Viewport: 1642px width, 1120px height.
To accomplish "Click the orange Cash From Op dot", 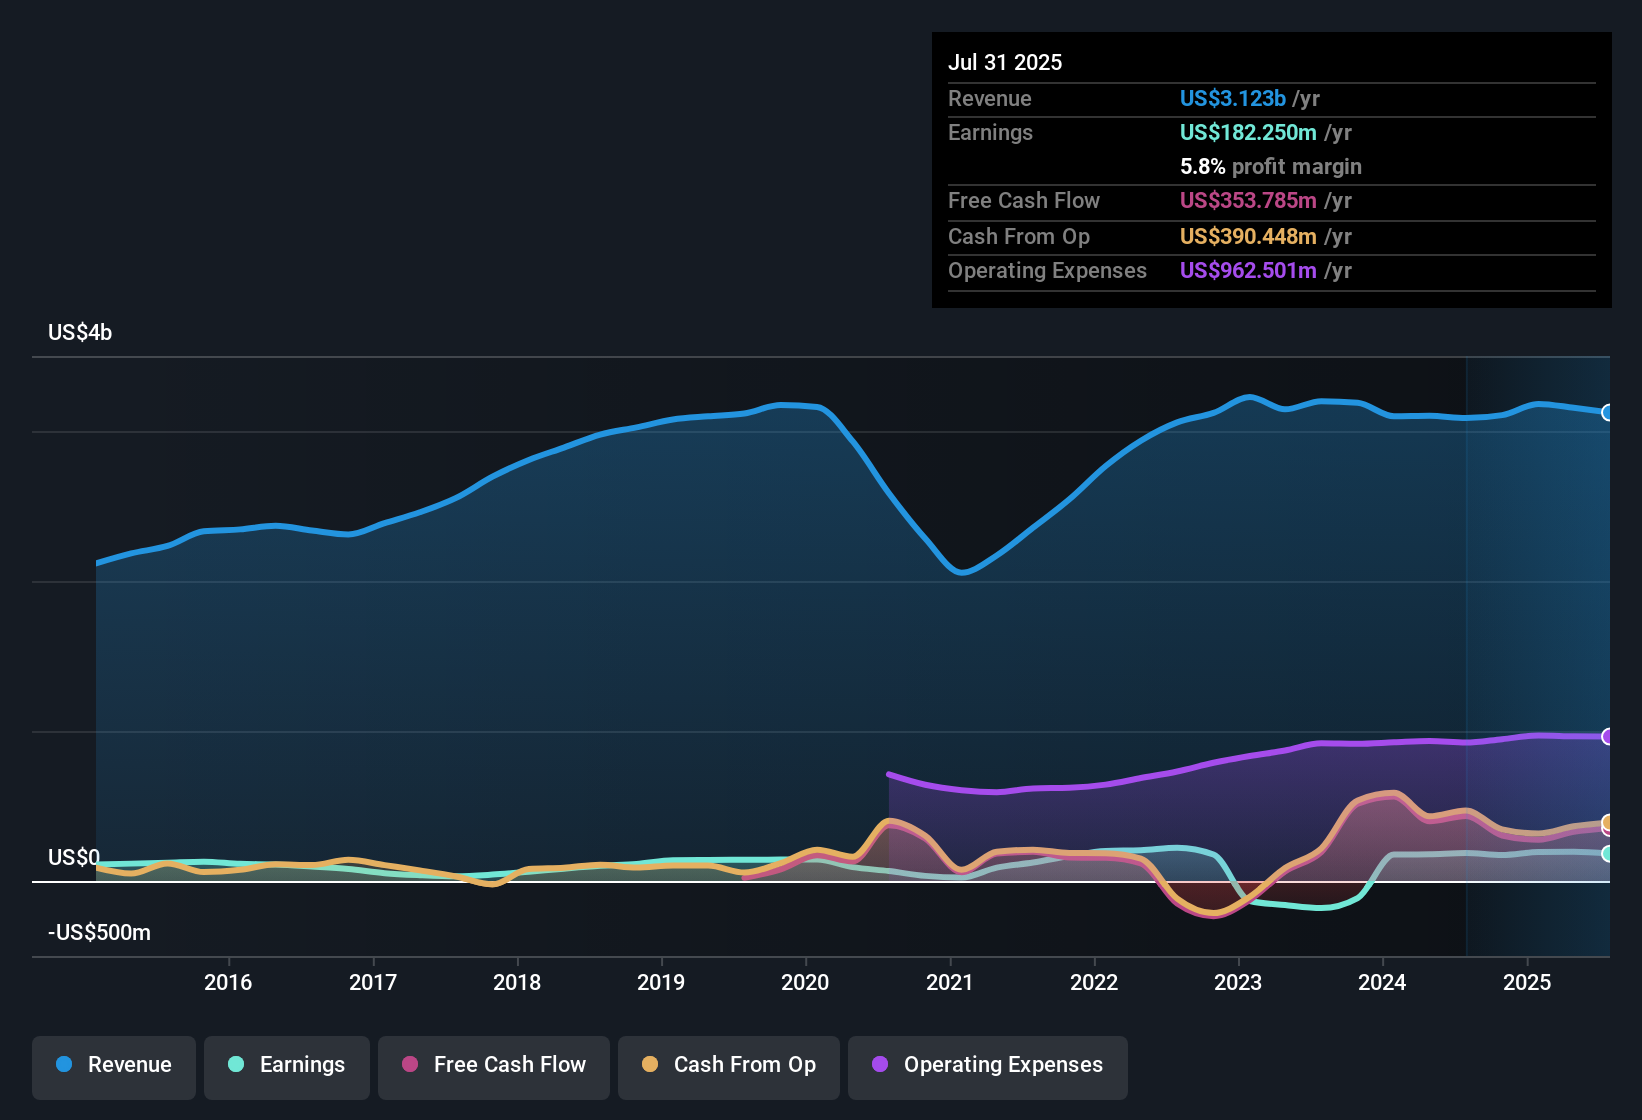I will 649,1066.
